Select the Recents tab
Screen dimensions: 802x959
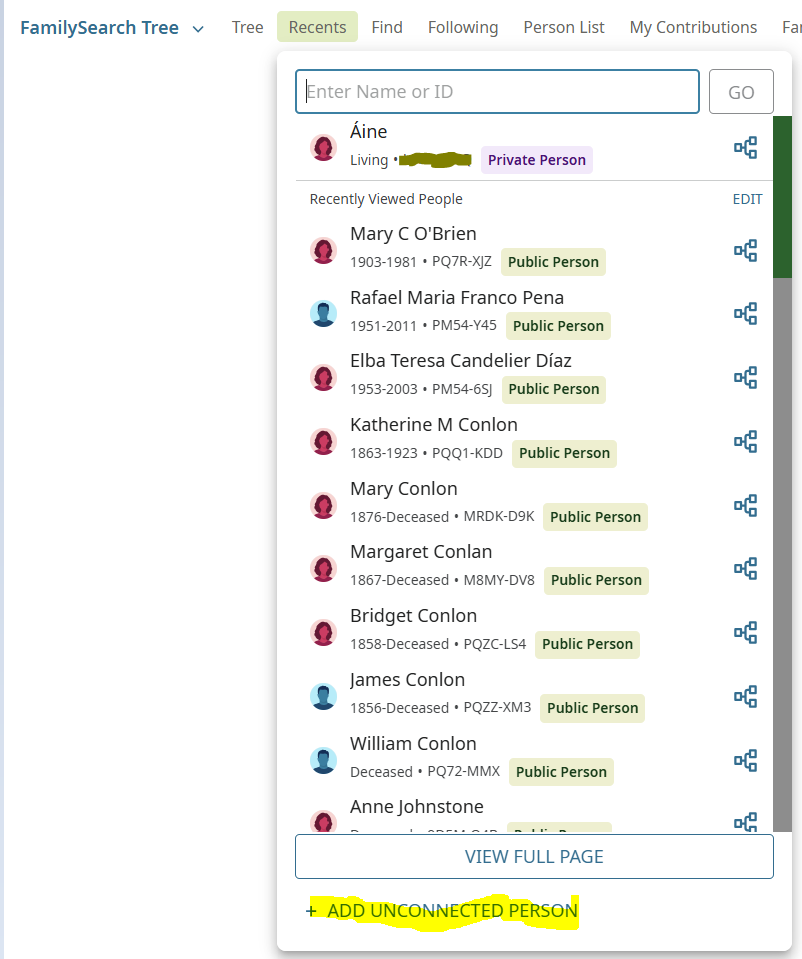click(x=317, y=27)
